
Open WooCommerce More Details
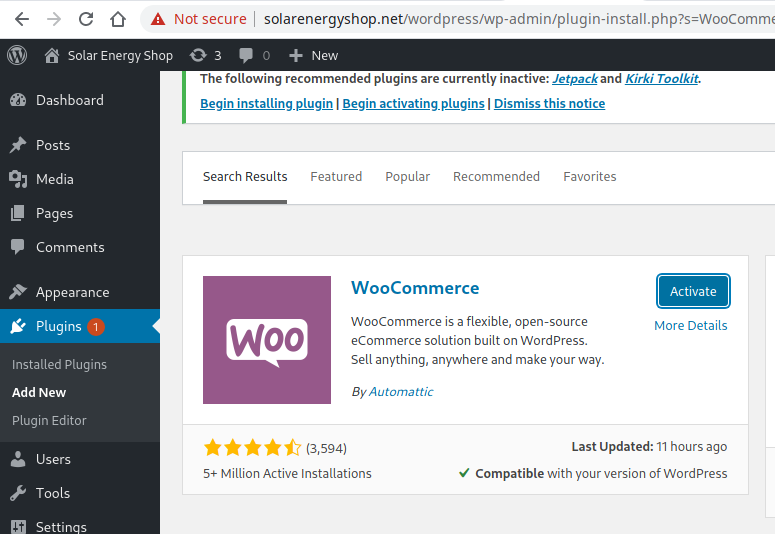point(690,326)
